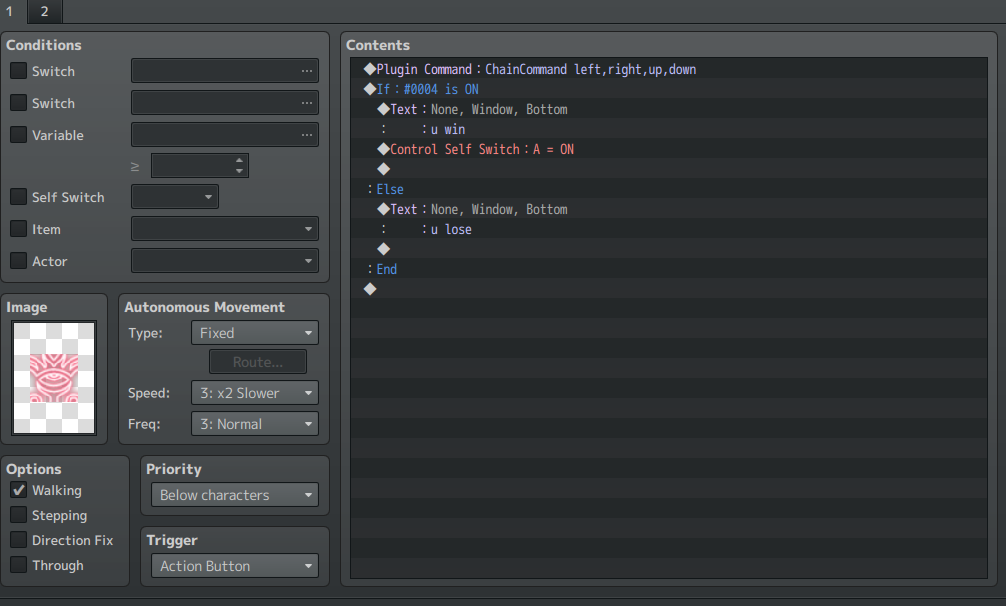Switch to event page tab 2
Image resolution: width=1006 pixels, height=606 pixels.
[44, 11]
